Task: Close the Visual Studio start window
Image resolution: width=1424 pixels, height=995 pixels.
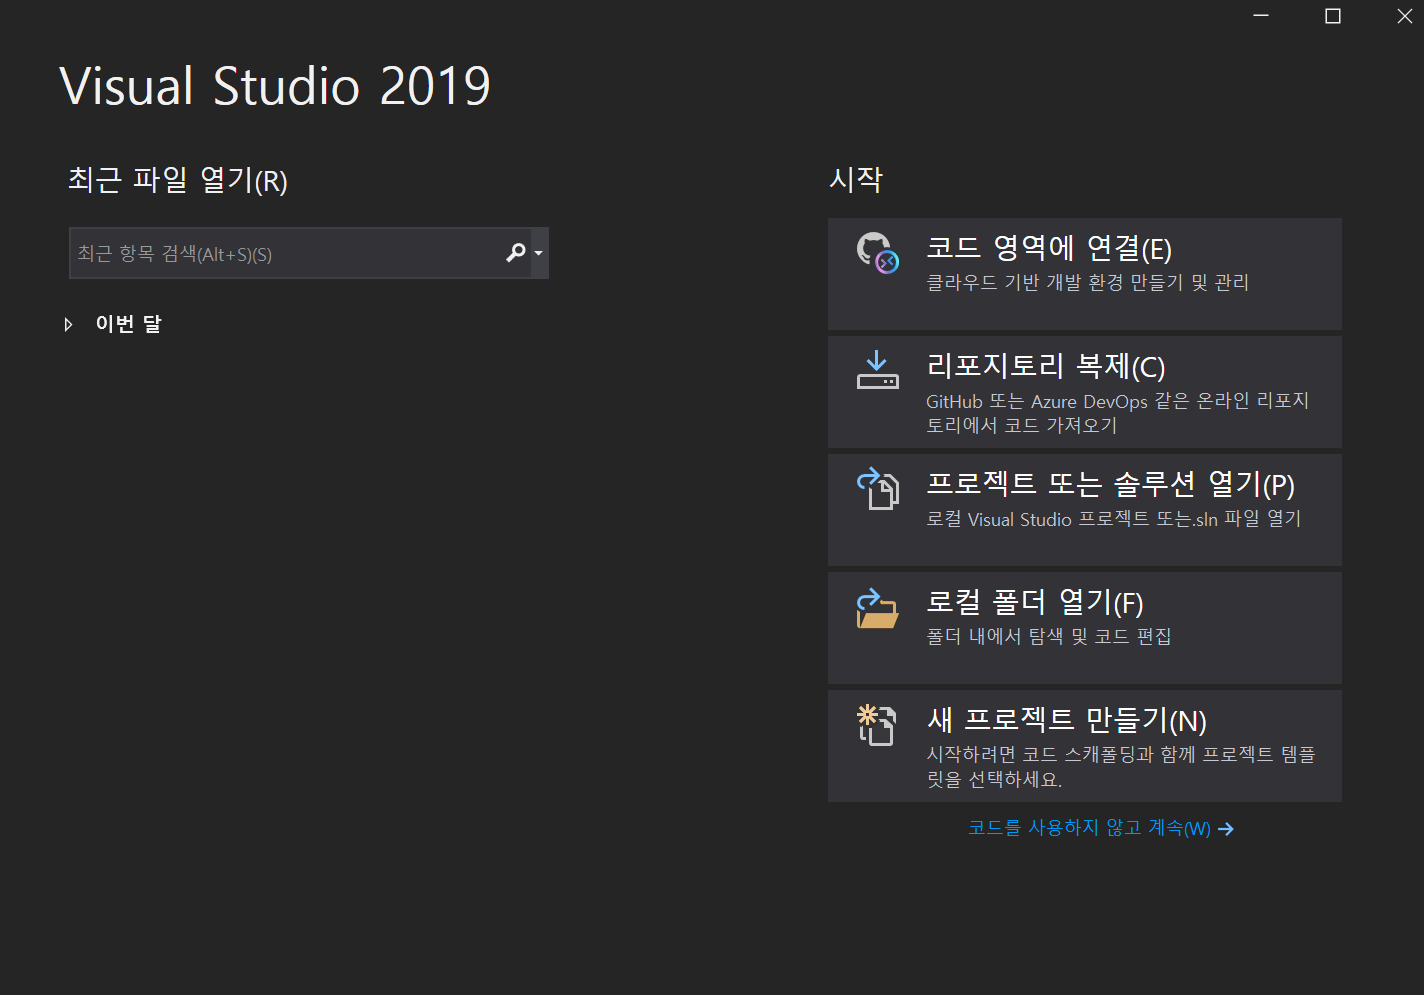Action: tap(1404, 16)
